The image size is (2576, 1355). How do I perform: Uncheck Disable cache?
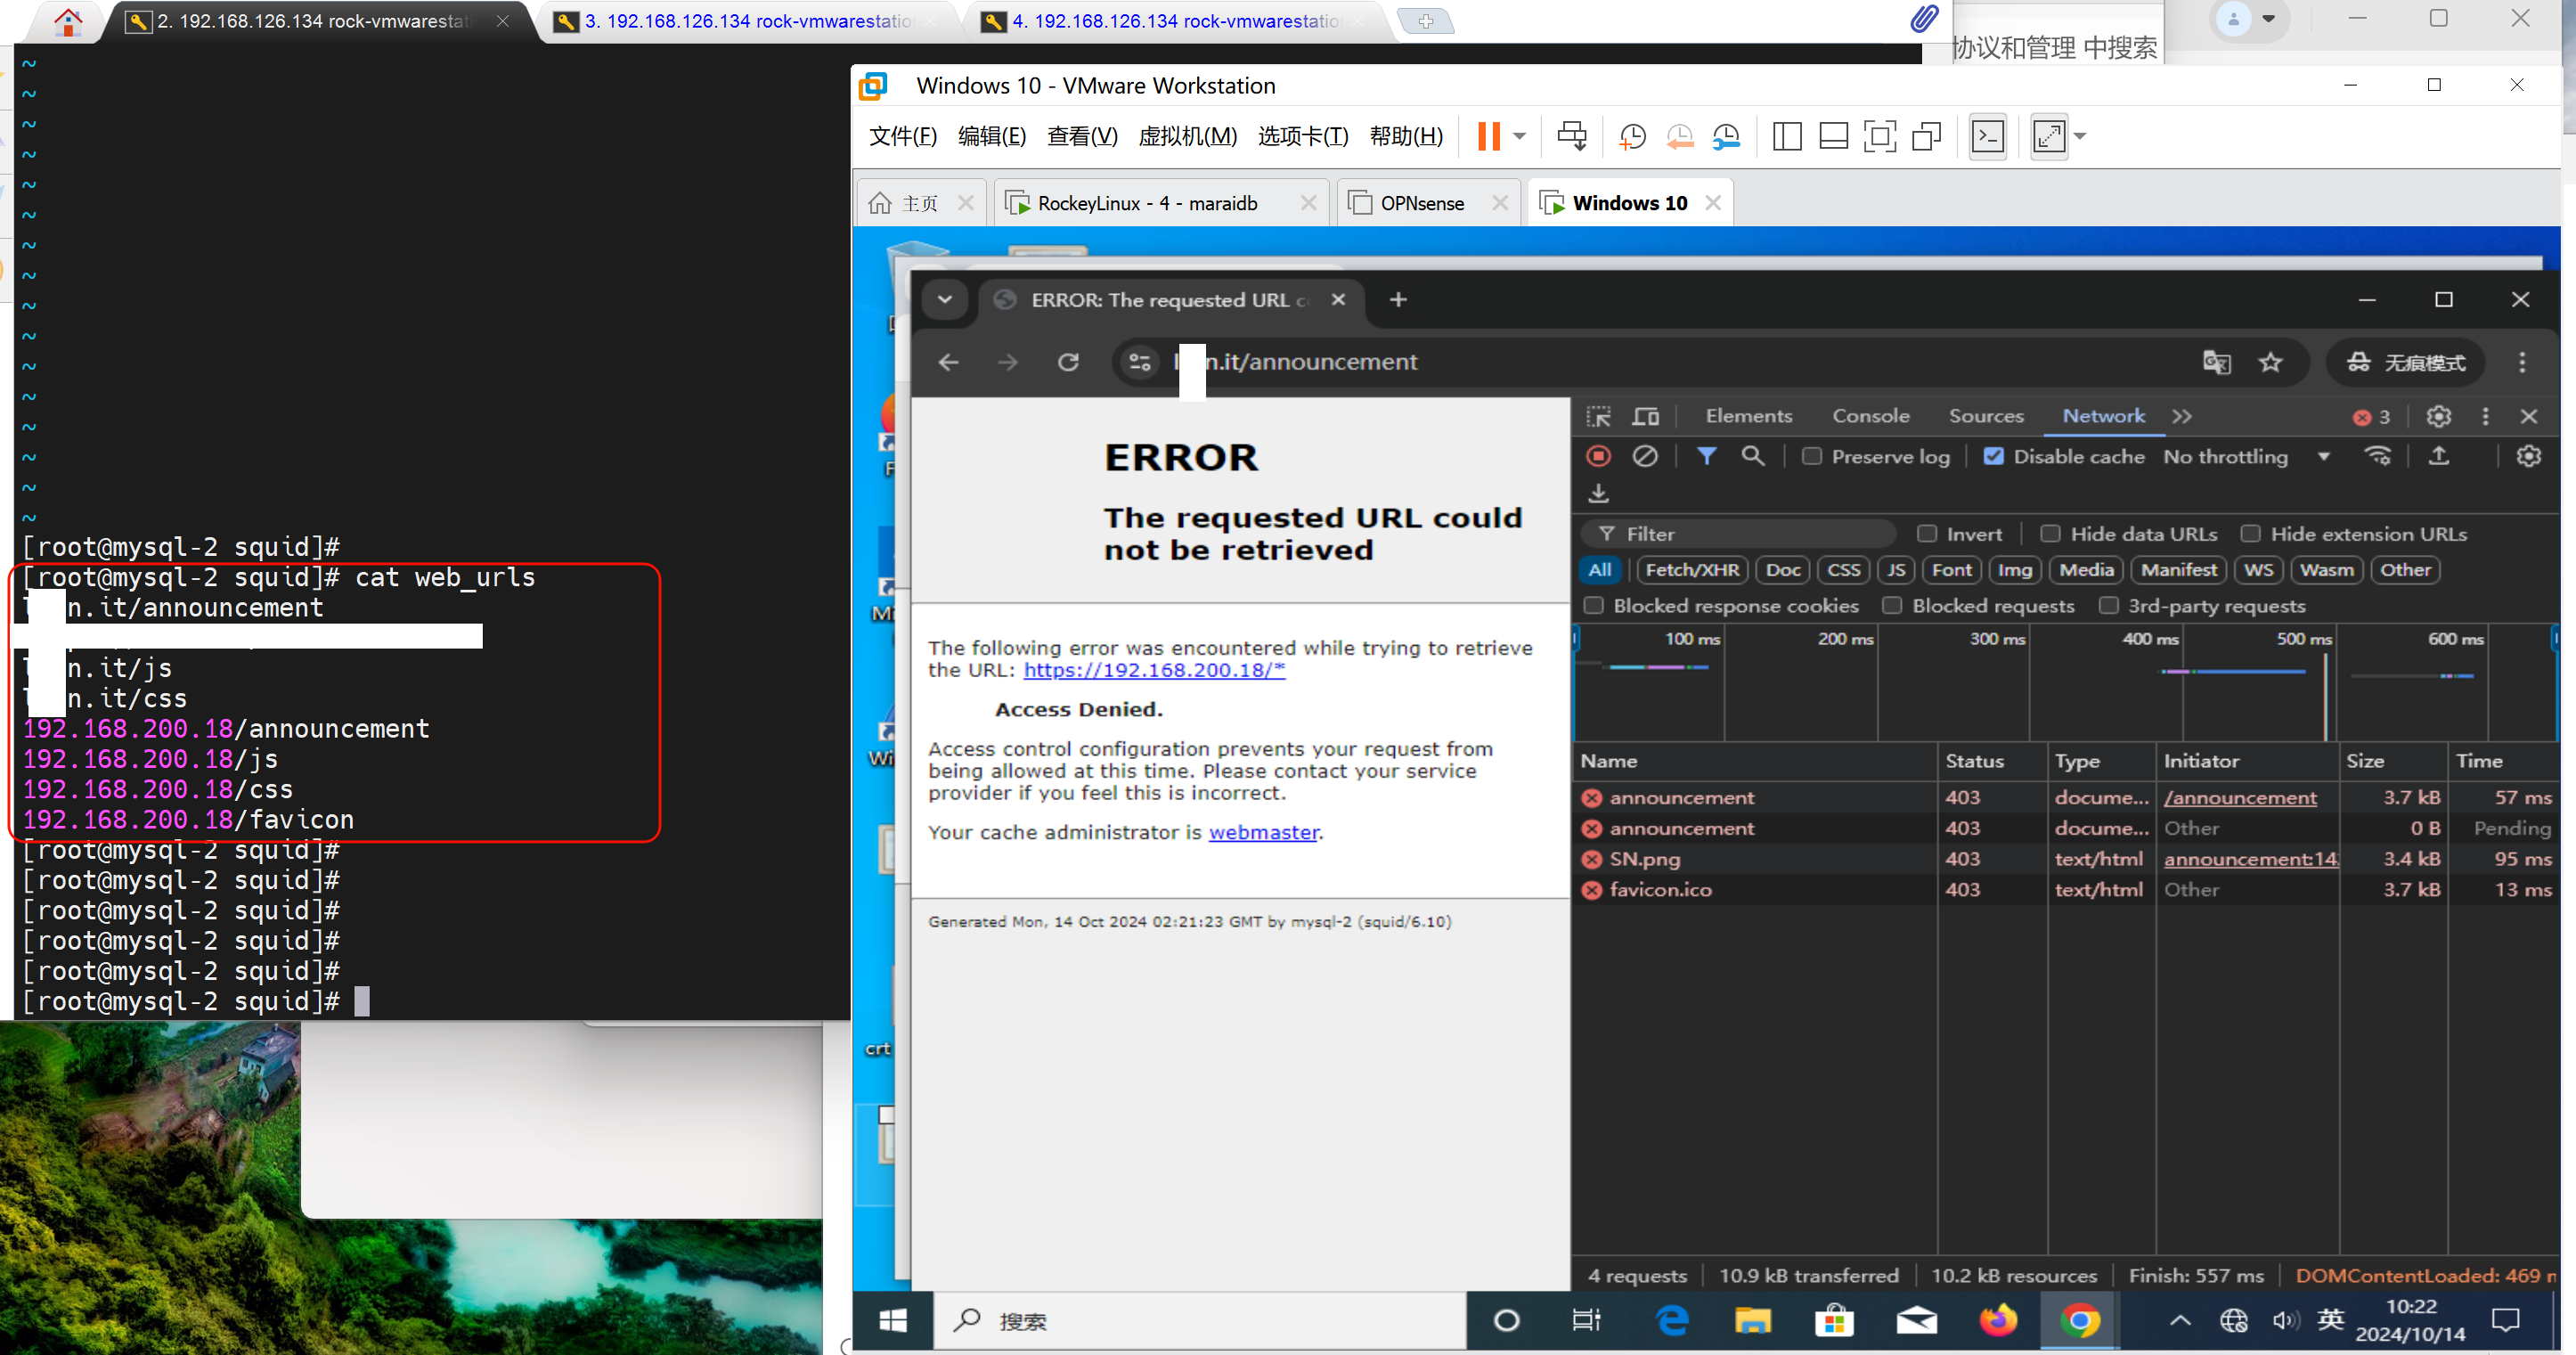(x=1994, y=457)
